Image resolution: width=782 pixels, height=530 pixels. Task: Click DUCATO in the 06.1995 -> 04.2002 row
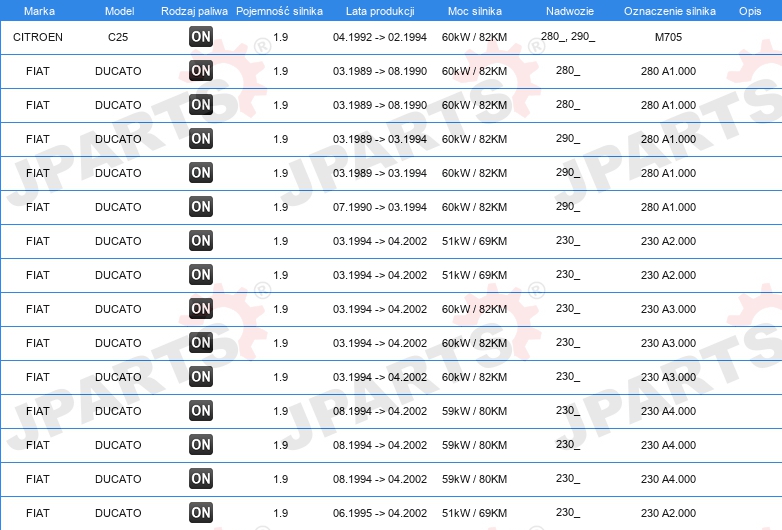click(118, 513)
